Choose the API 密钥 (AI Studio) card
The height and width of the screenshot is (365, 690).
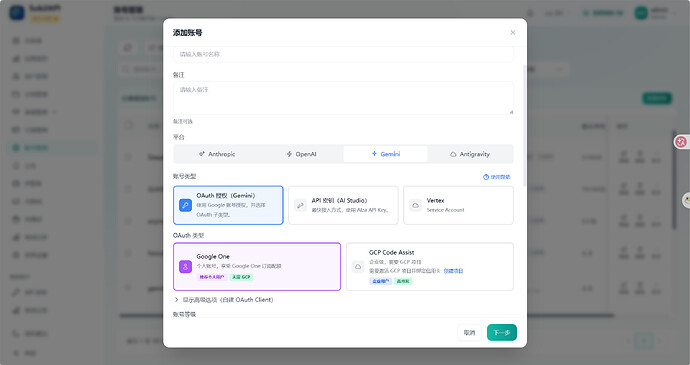click(343, 205)
